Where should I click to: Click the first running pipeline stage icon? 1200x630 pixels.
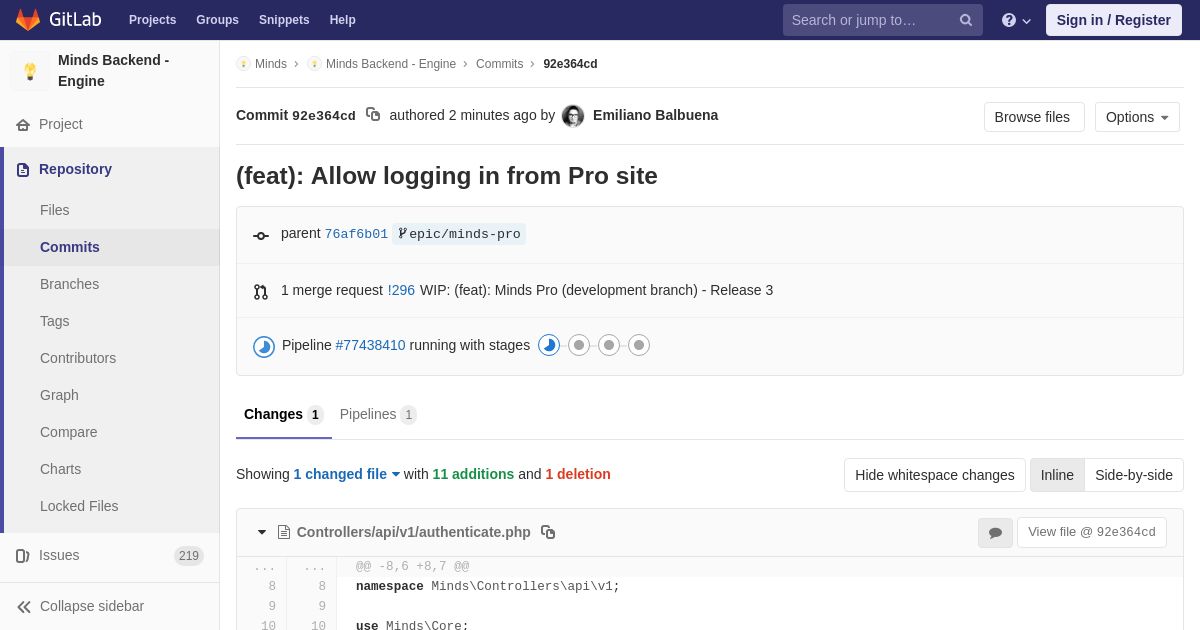(549, 345)
